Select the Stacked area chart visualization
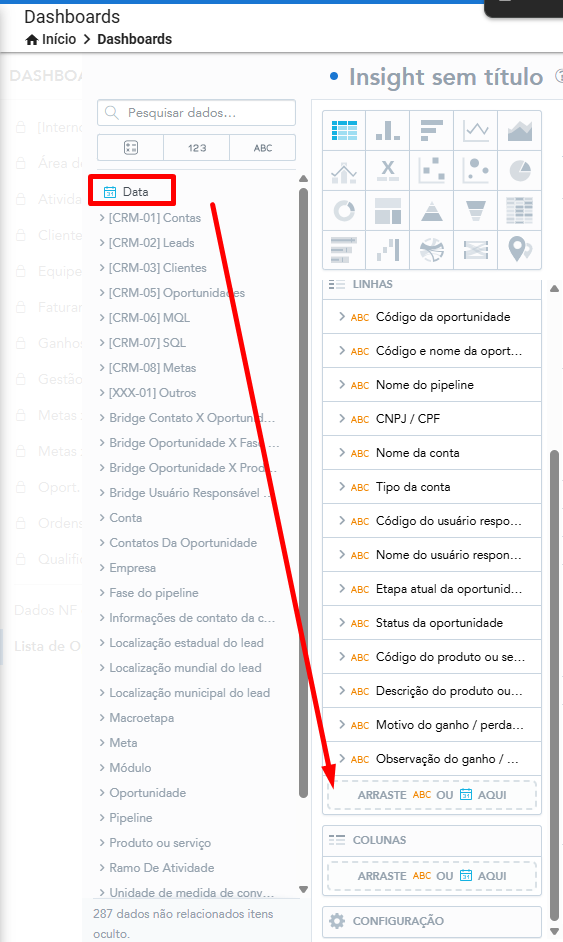 pos(520,130)
